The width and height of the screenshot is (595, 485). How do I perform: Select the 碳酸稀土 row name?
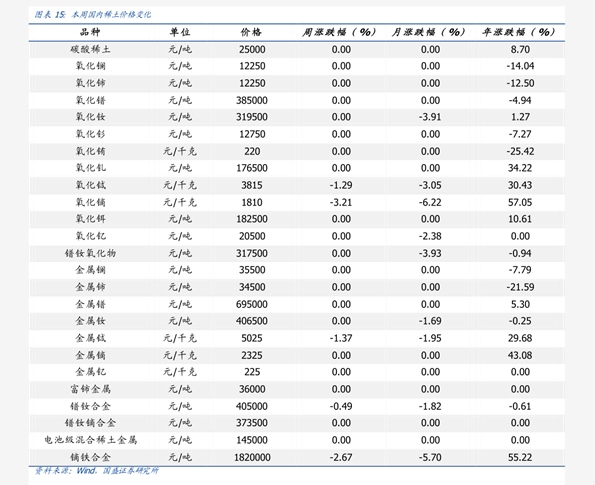click(90, 49)
